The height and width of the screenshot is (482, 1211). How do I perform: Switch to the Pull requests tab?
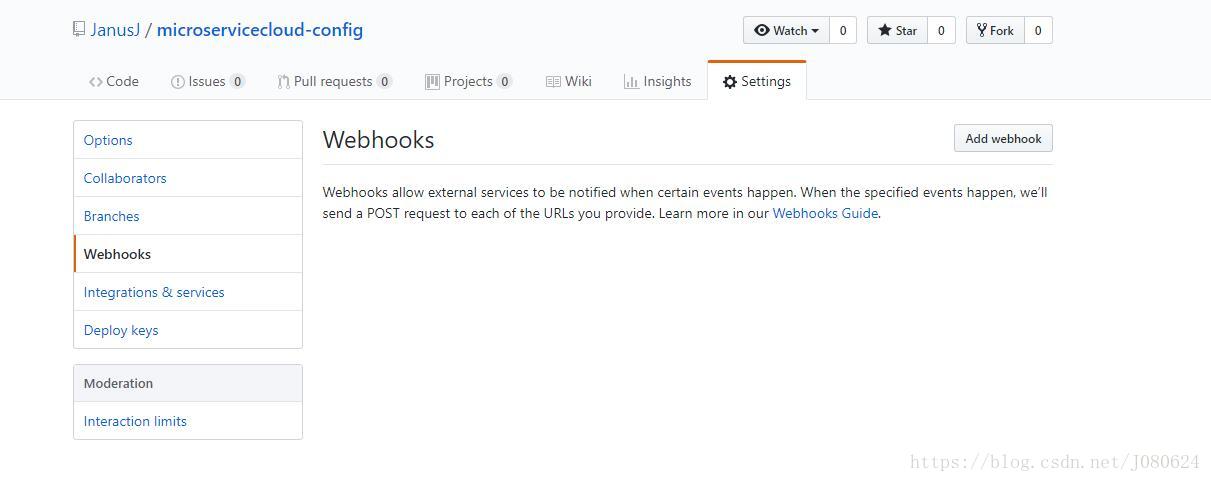coord(335,81)
